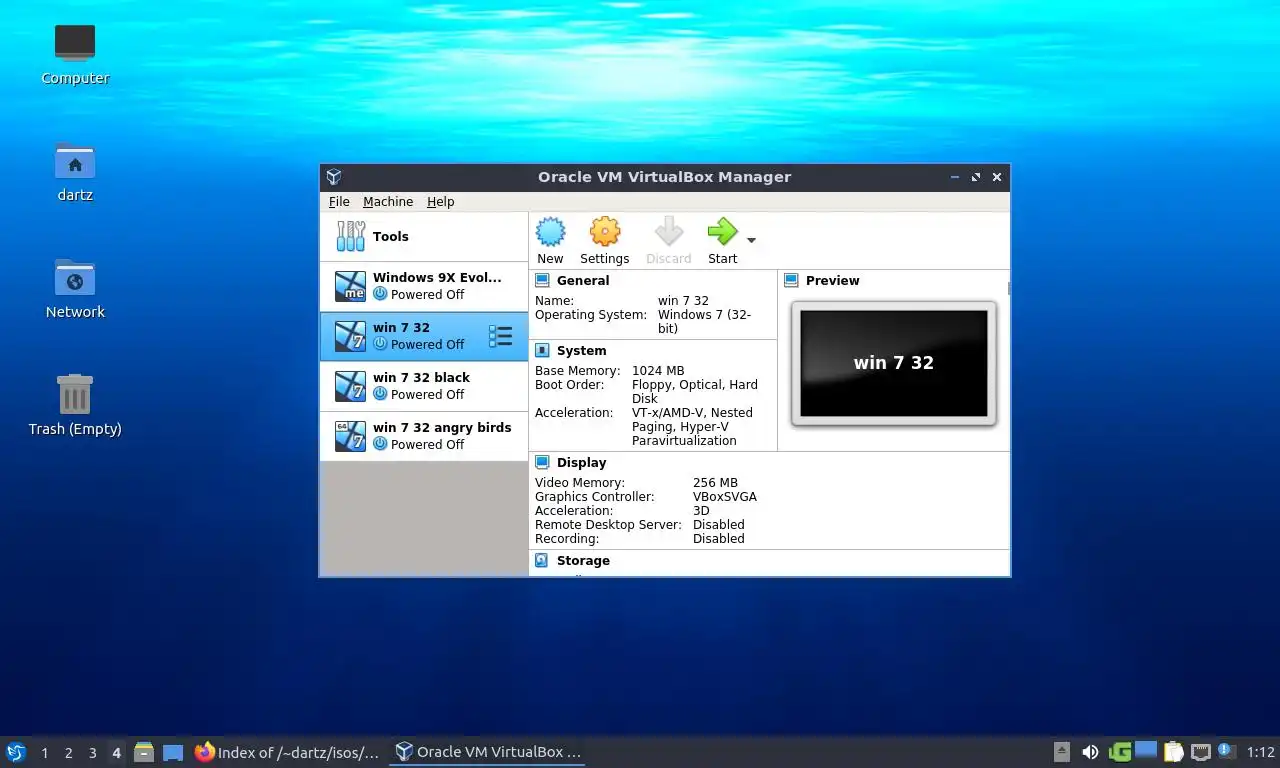Click the blue screen tray icon
Image resolution: width=1280 pixels, height=768 pixels.
pos(1146,750)
